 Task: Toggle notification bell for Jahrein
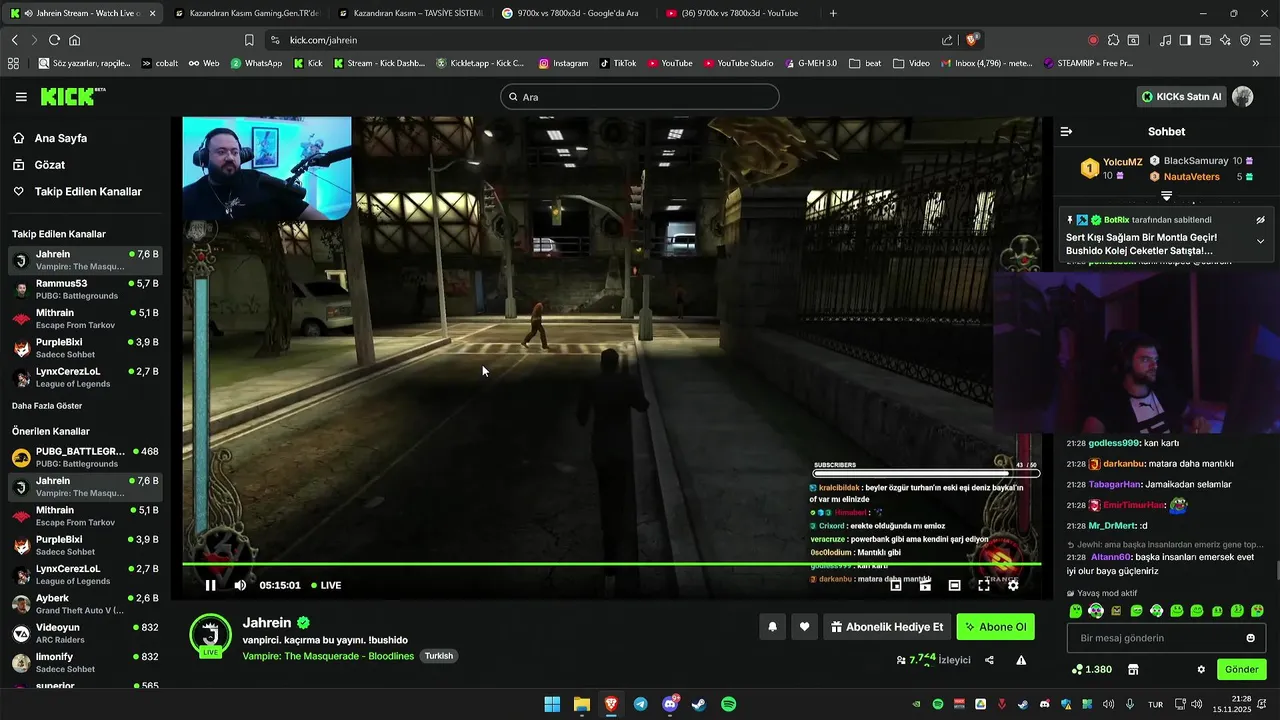[x=772, y=627]
